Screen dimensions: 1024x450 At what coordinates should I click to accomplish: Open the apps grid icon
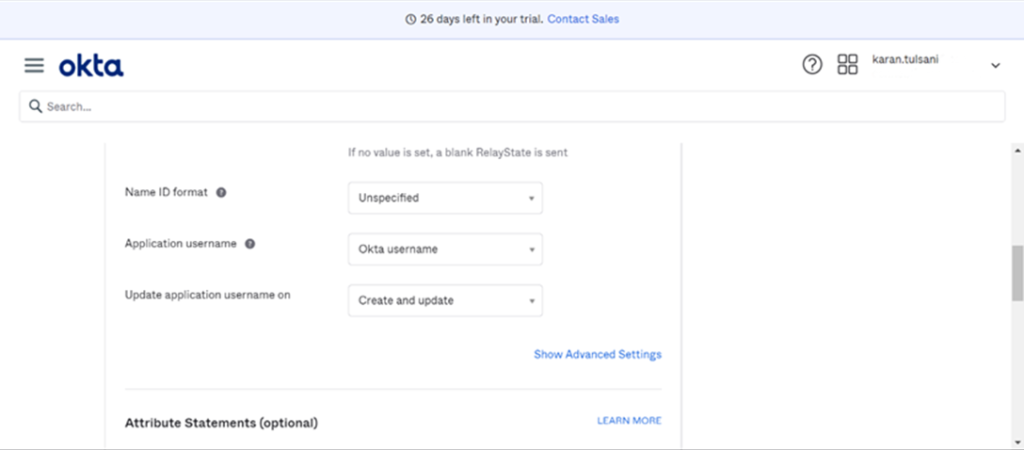848,65
